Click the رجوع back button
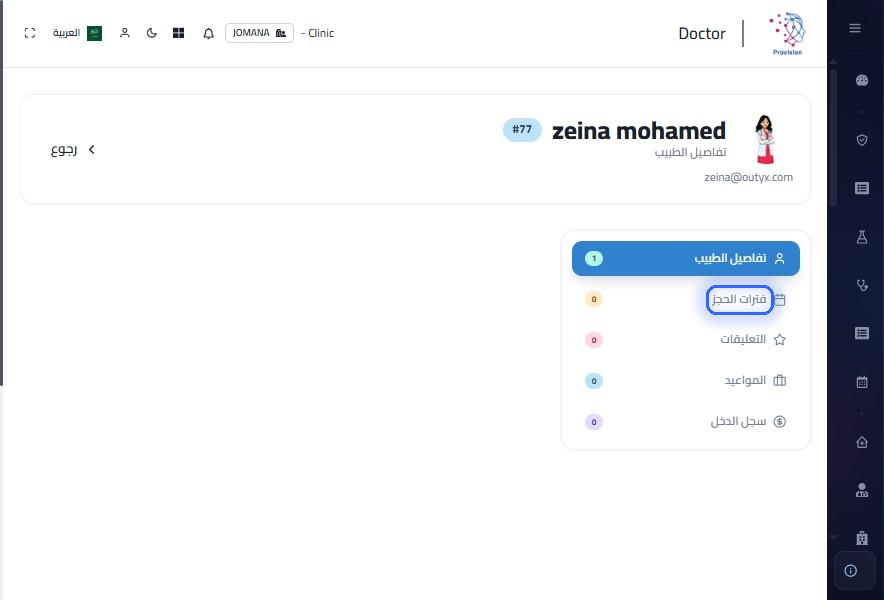This screenshot has height=600, width=884. pyautogui.click(x=73, y=149)
